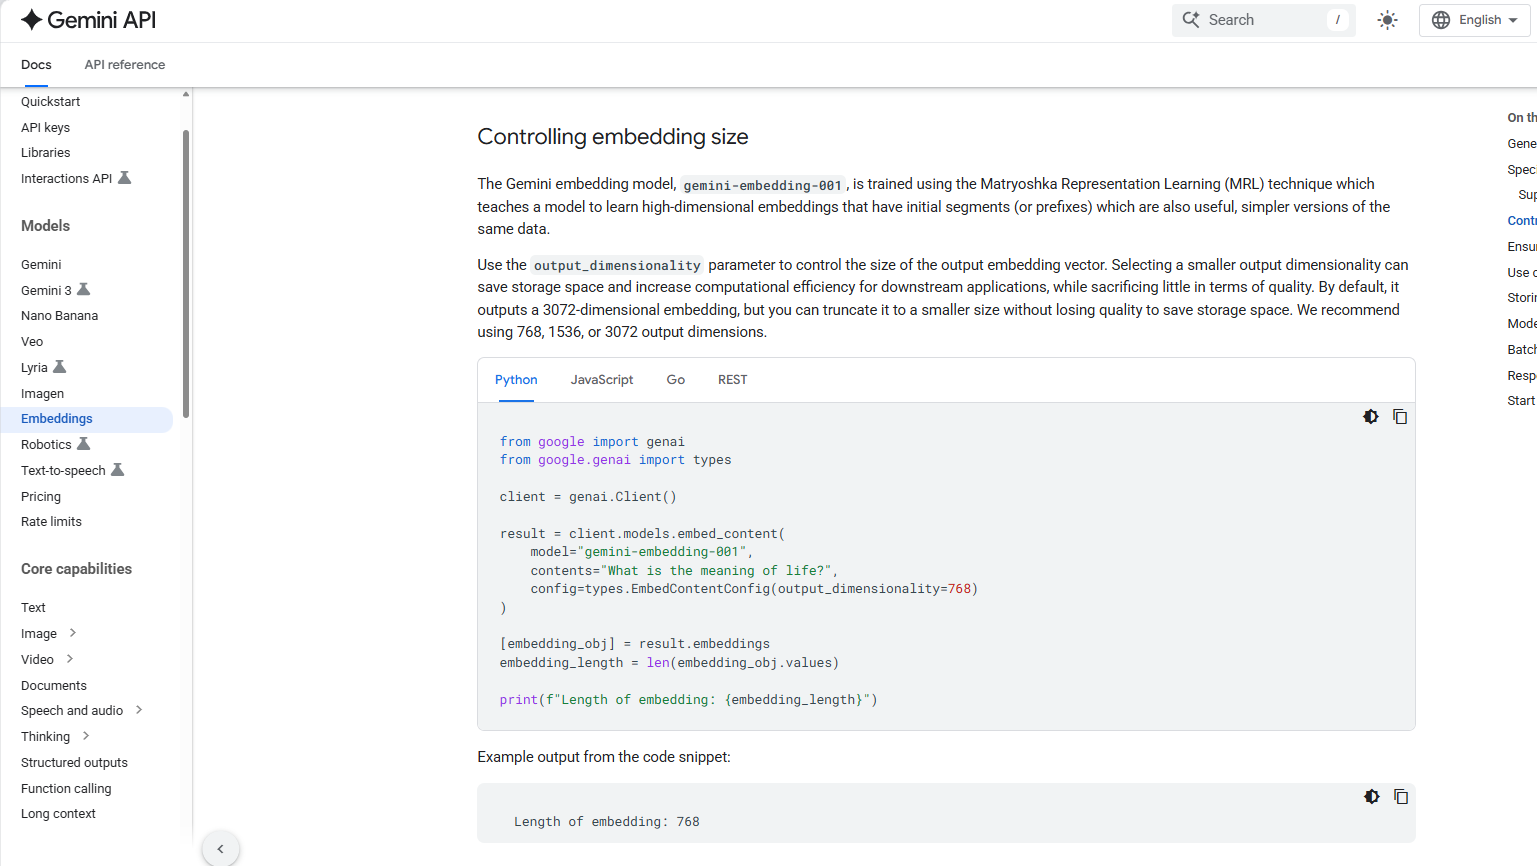Collapse the sidebar with chevron button

[x=220, y=848]
